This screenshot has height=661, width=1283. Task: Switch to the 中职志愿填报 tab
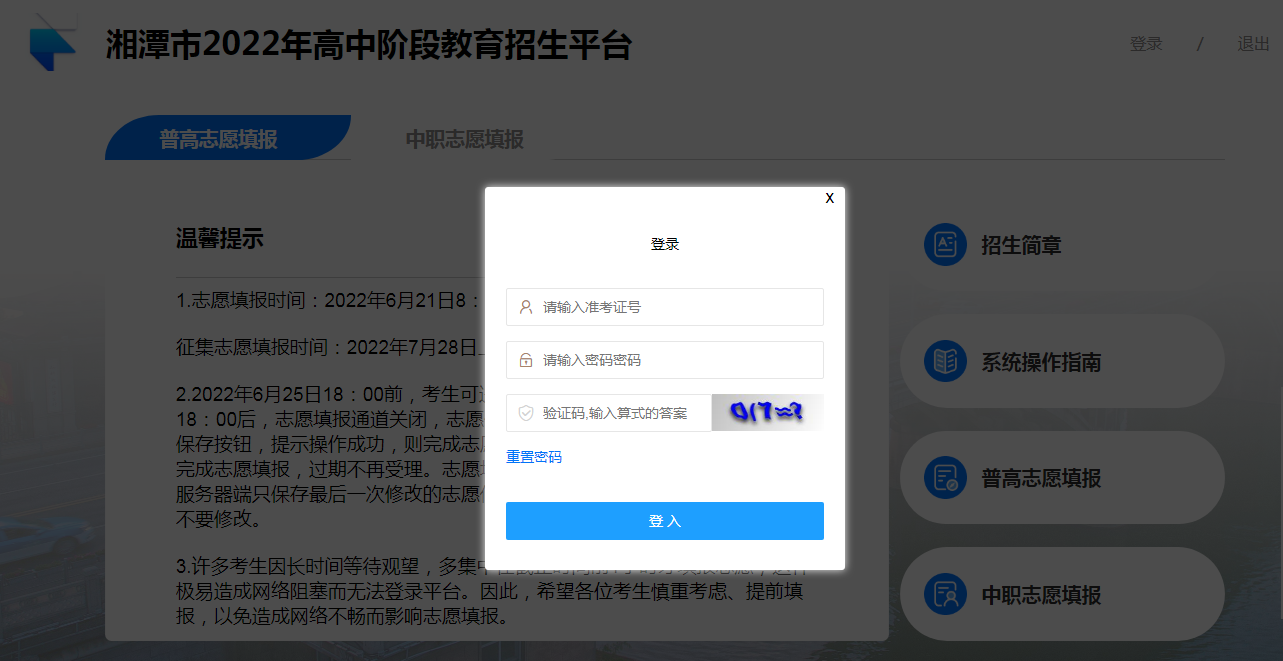(x=464, y=139)
